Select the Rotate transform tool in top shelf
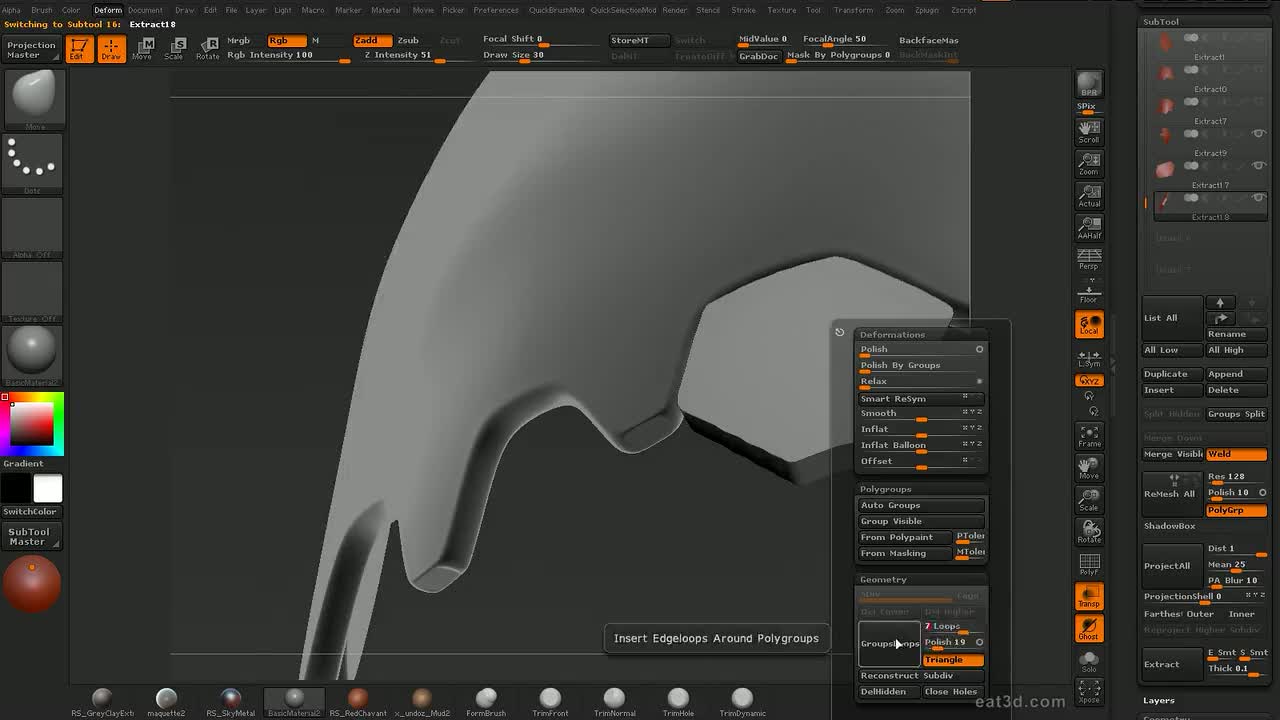Screen dimensions: 1280x720 pyautogui.click(x=207, y=49)
